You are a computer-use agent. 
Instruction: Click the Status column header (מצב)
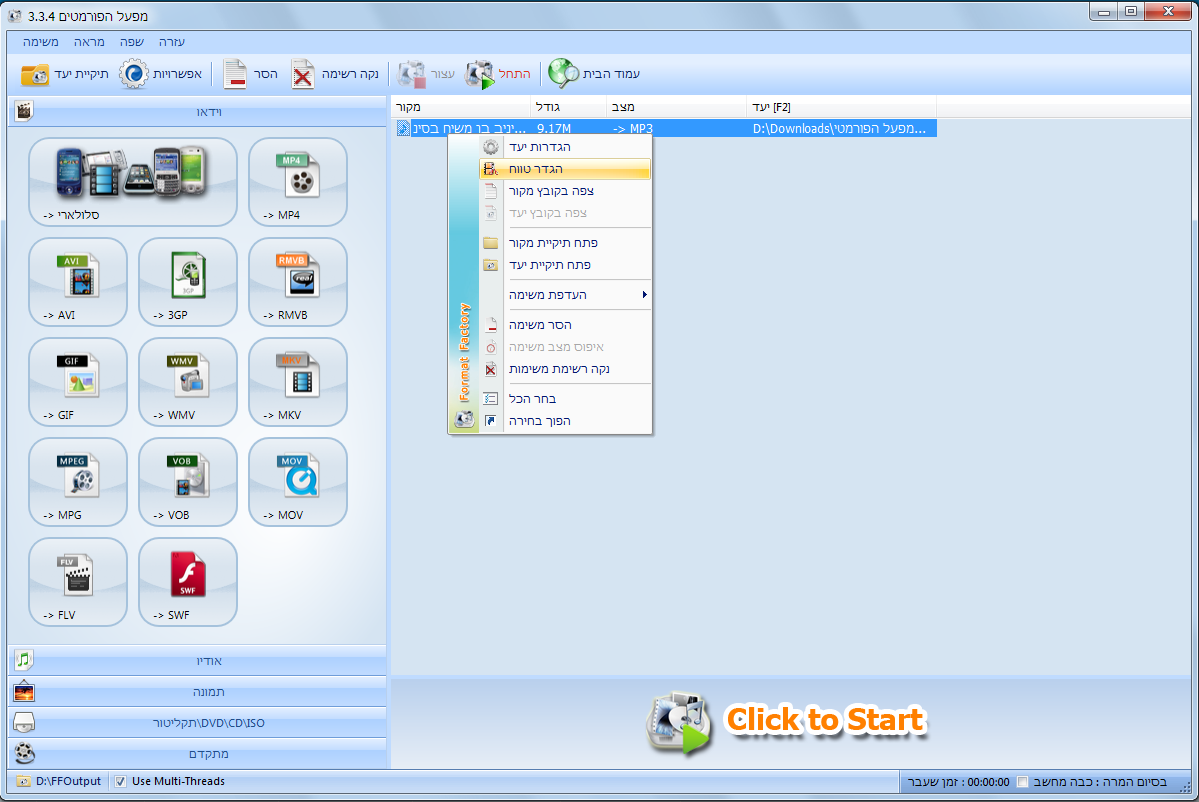676,107
